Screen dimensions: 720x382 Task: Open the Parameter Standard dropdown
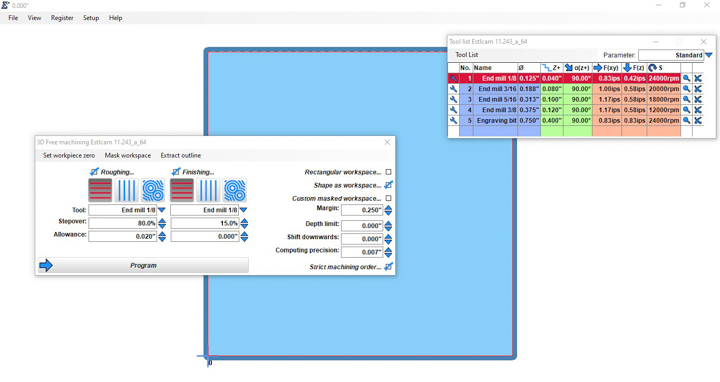click(709, 55)
